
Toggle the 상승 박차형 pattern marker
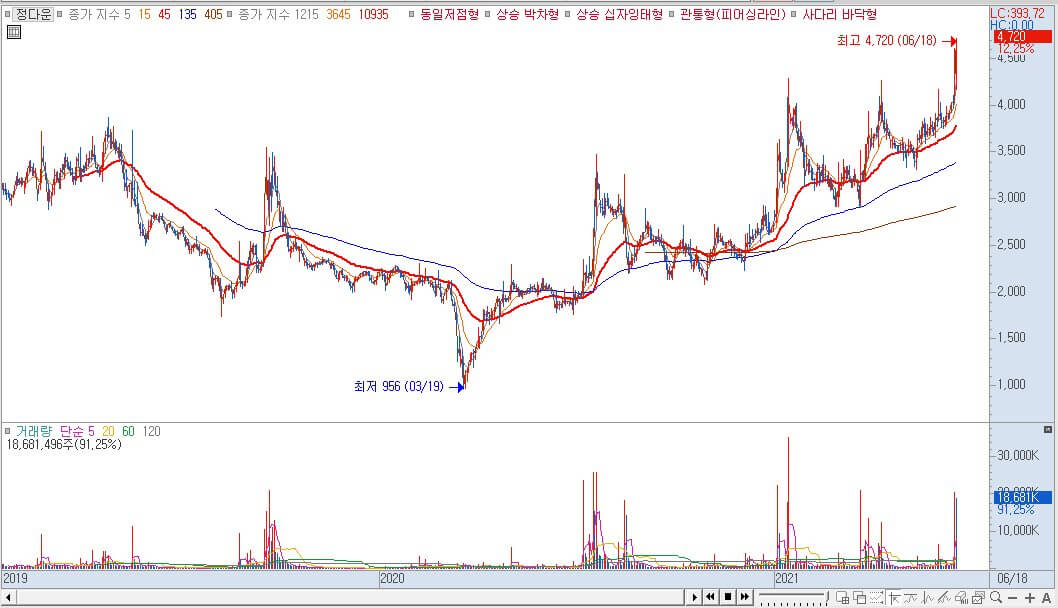point(488,14)
